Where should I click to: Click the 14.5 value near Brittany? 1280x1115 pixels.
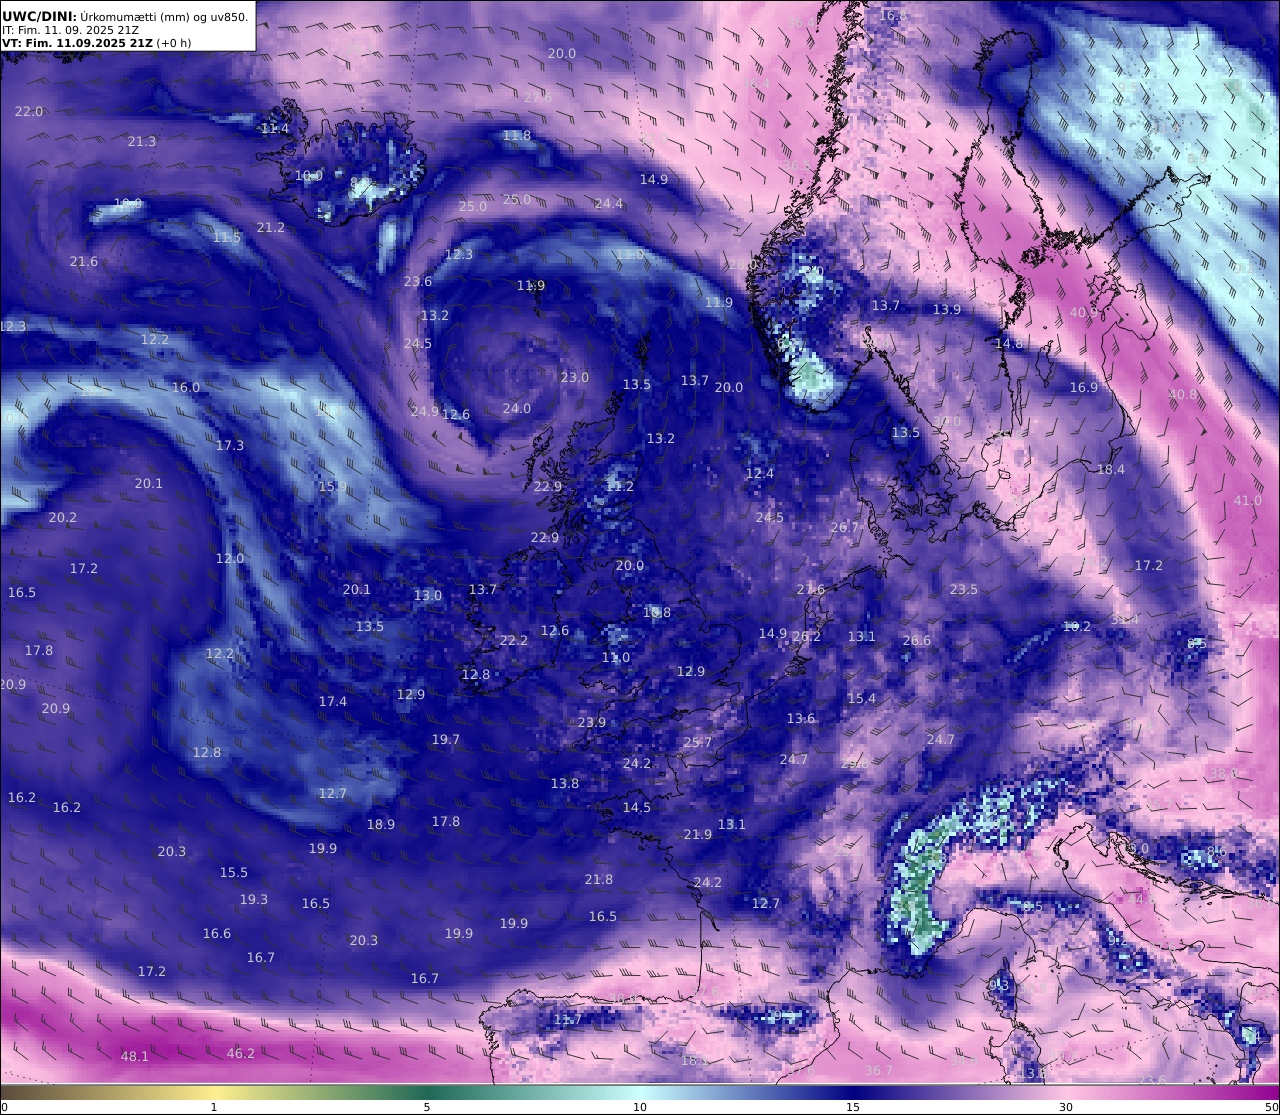[x=637, y=807]
